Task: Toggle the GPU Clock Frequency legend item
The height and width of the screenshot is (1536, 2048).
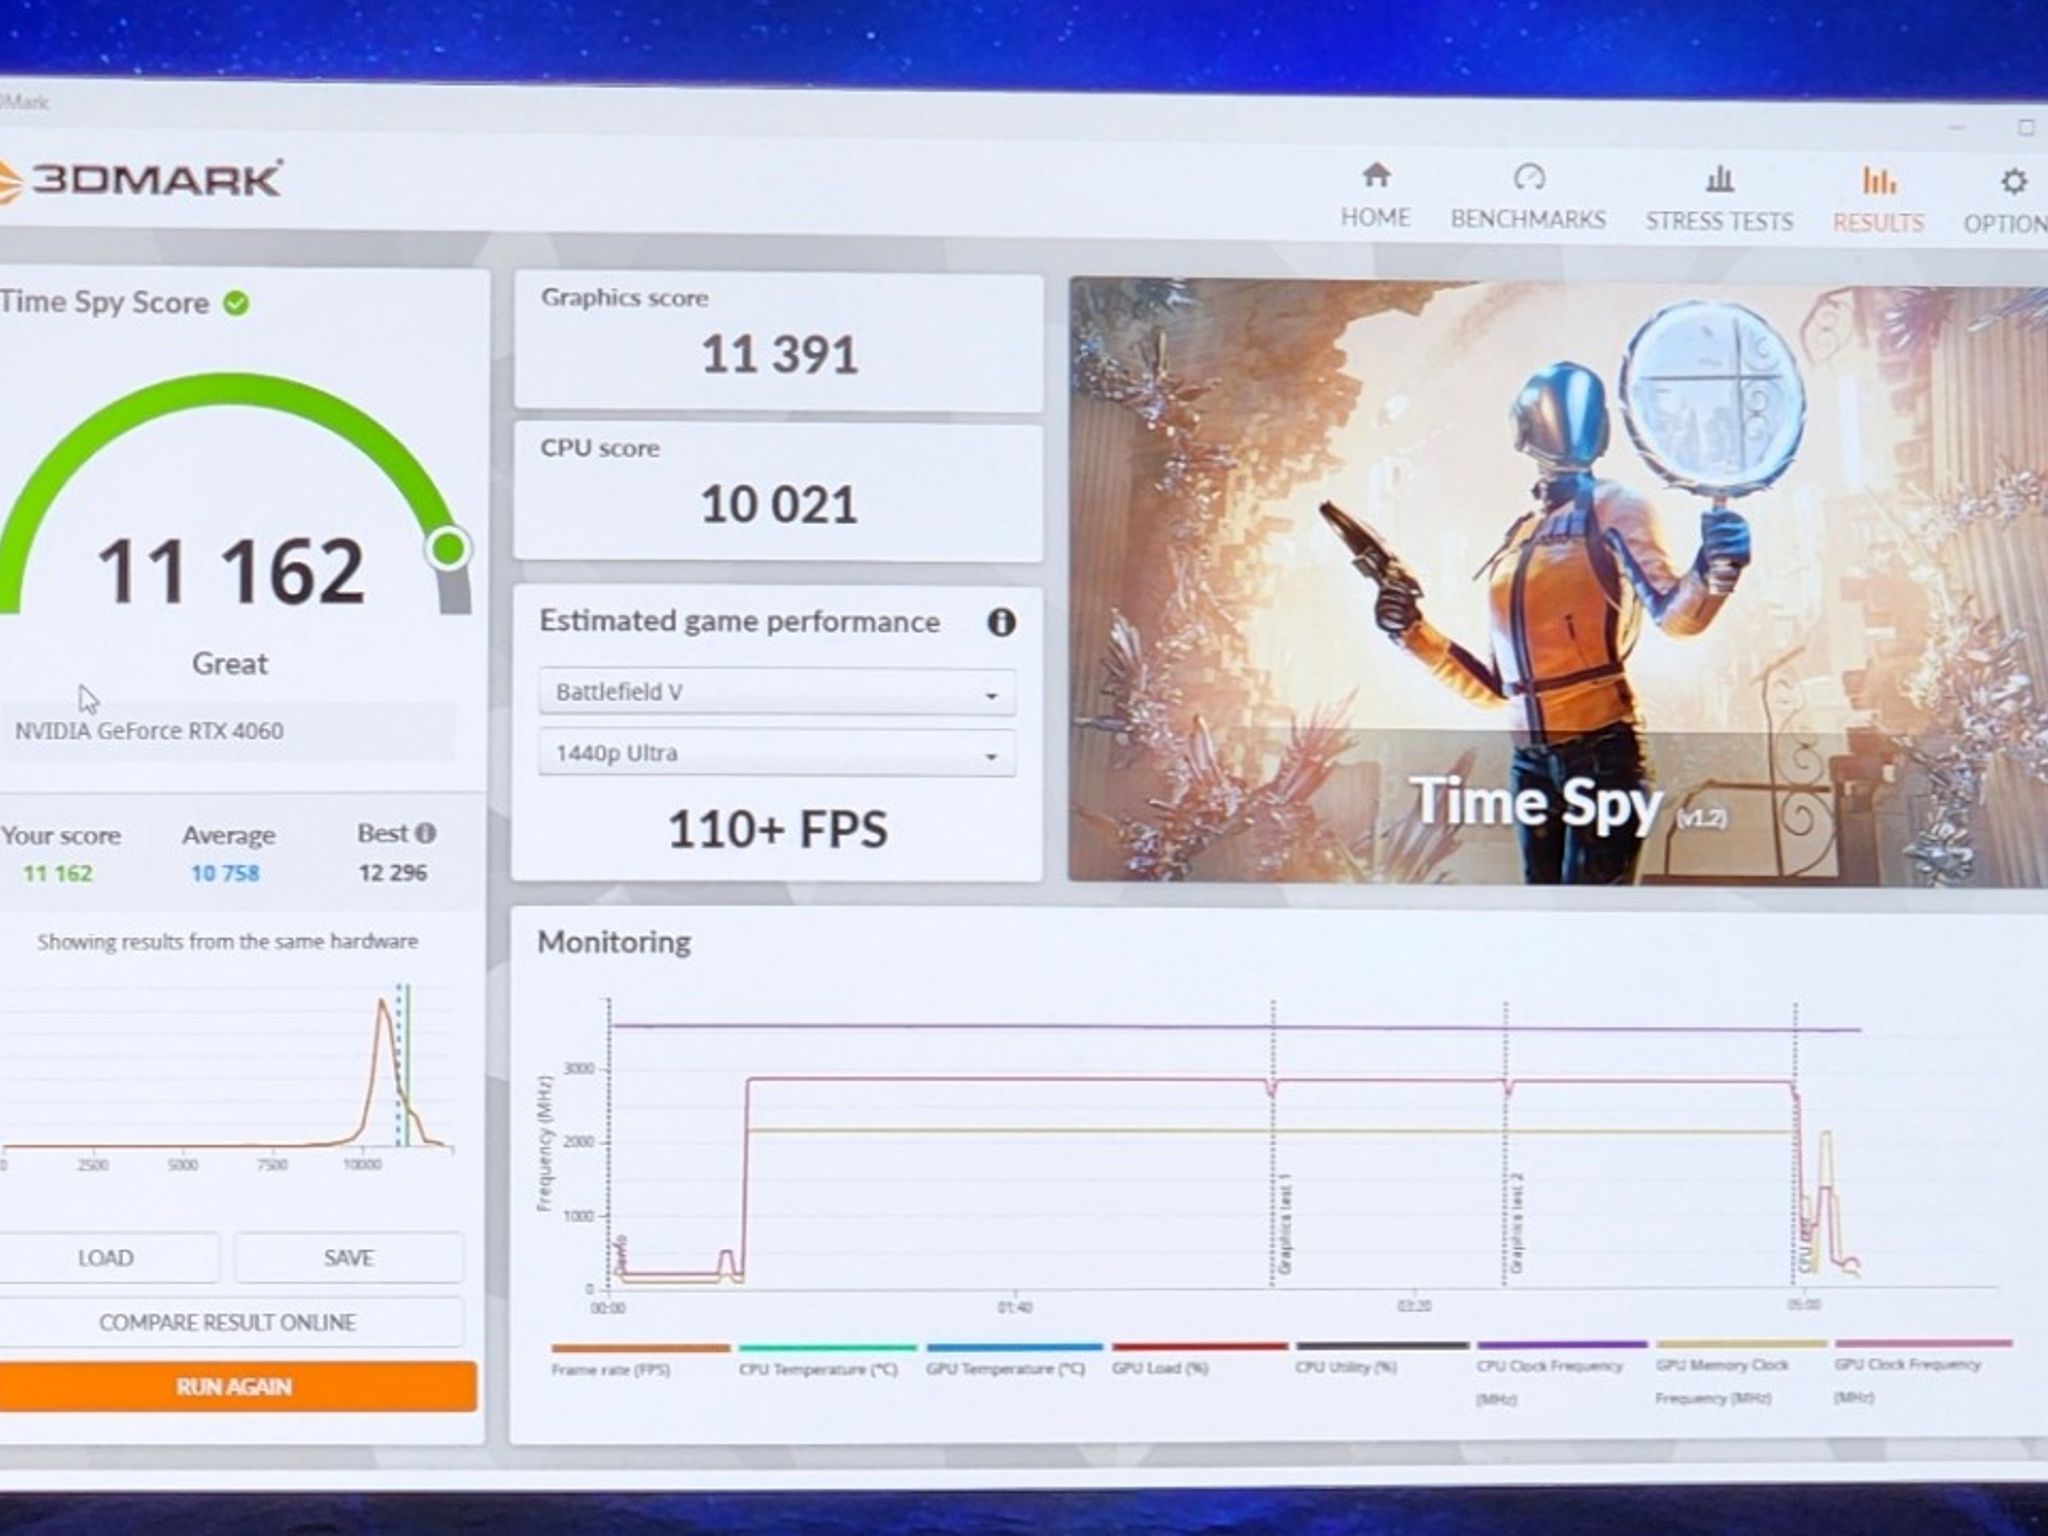Action: 1922,1373
